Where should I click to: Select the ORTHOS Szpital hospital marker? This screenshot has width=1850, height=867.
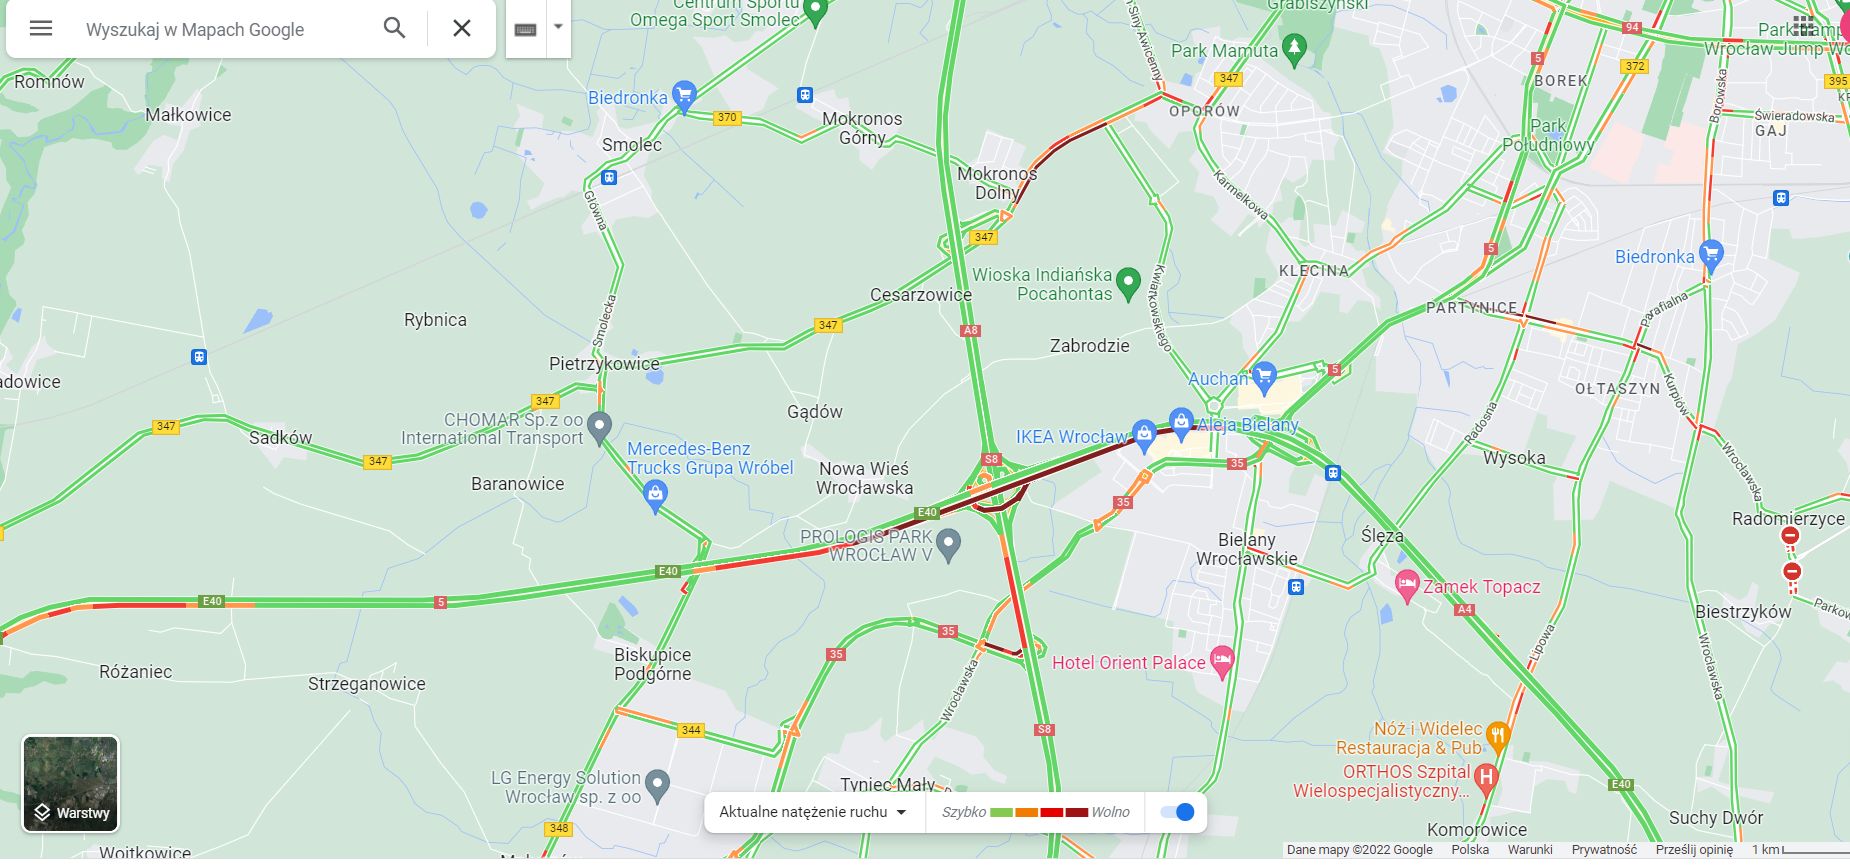[x=1486, y=776]
